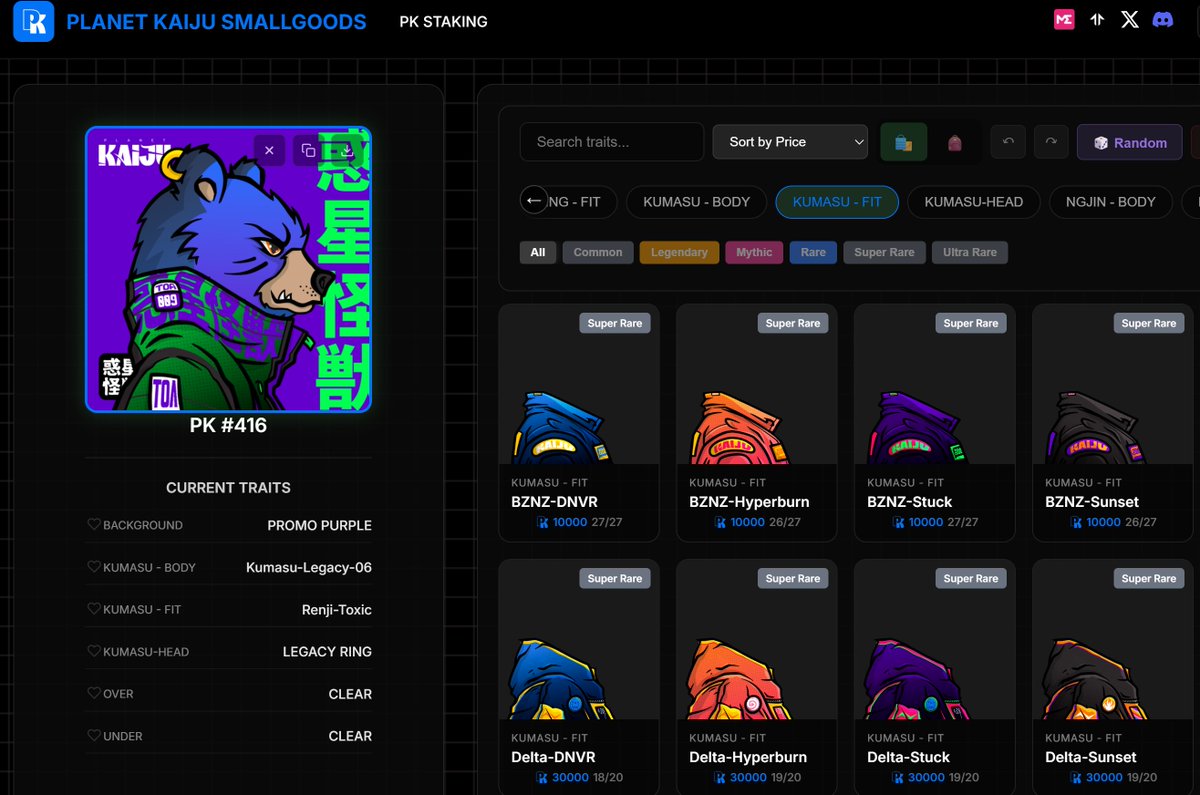Toggle heart next to KUMASU - BODY trait
This screenshot has height=795, width=1200.
tap(94, 567)
